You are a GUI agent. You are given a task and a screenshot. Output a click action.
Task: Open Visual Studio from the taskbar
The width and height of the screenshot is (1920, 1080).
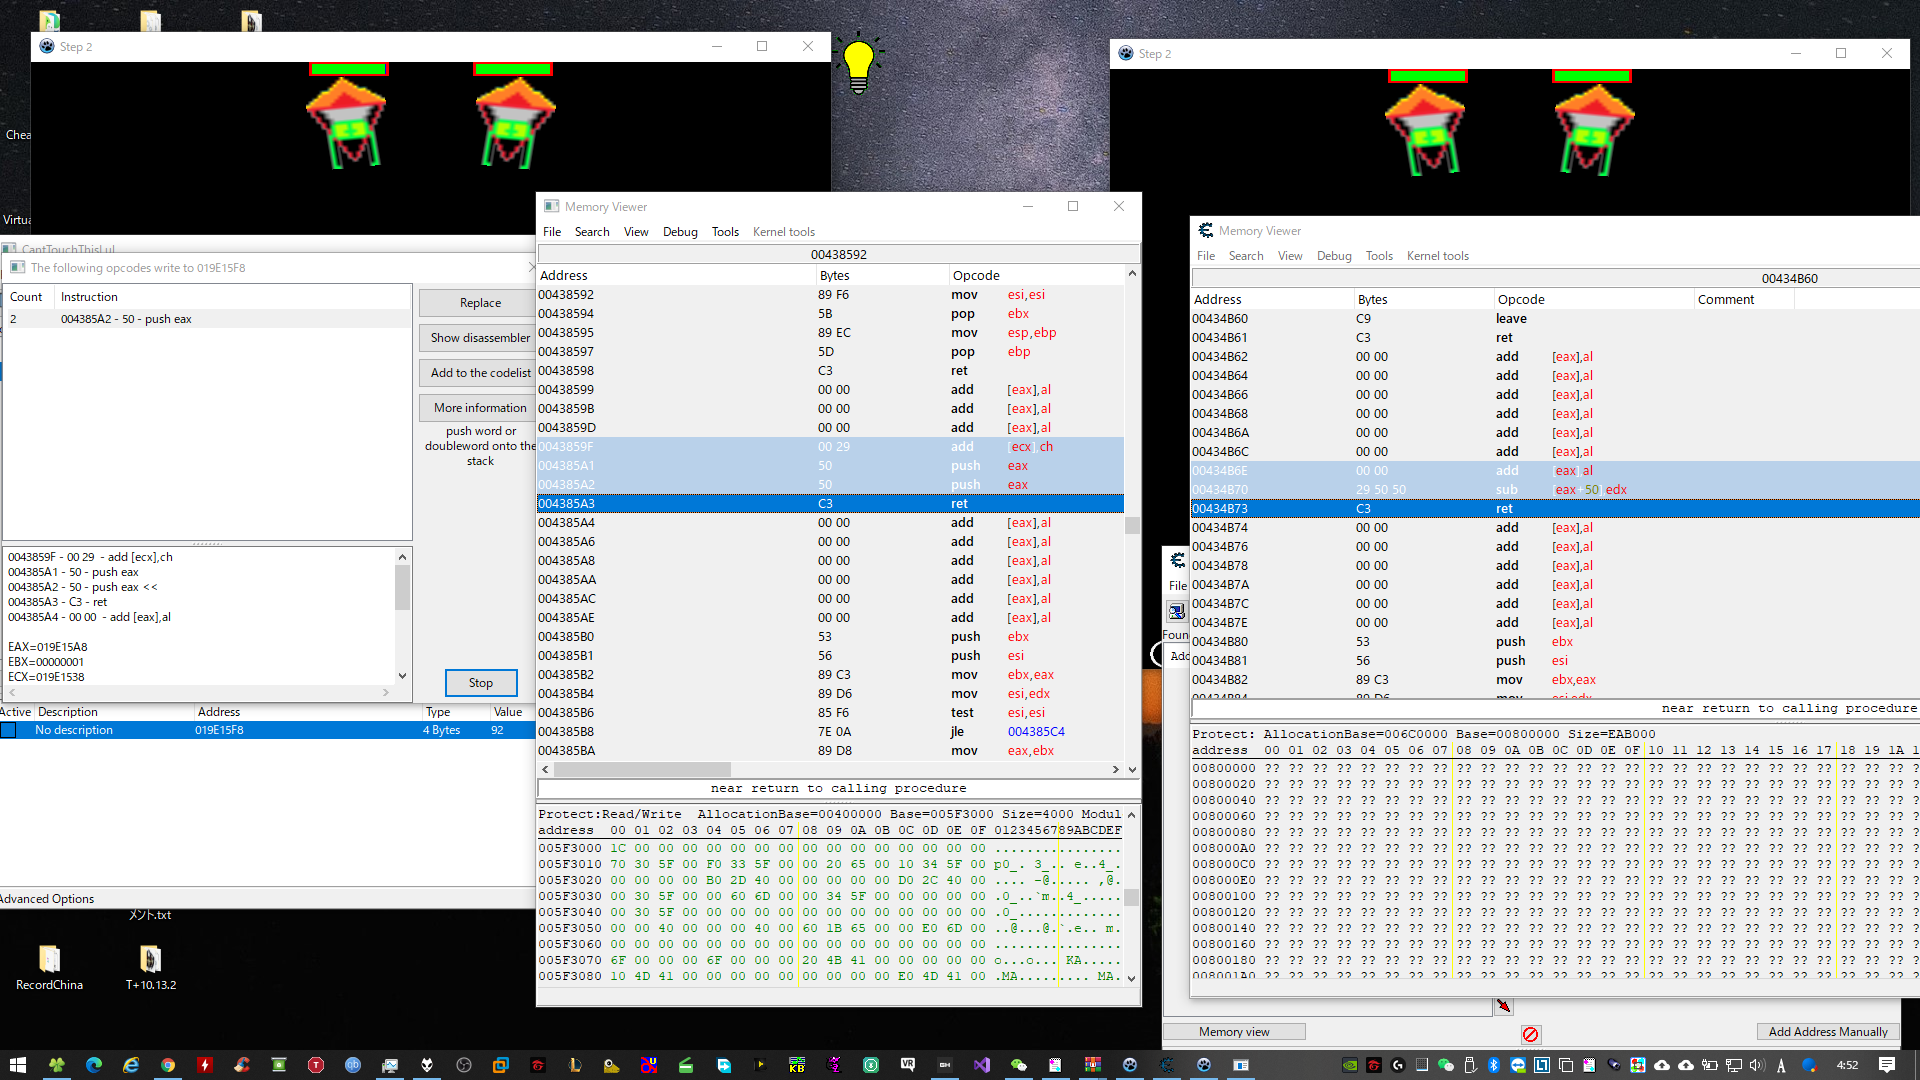pos(981,1065)
